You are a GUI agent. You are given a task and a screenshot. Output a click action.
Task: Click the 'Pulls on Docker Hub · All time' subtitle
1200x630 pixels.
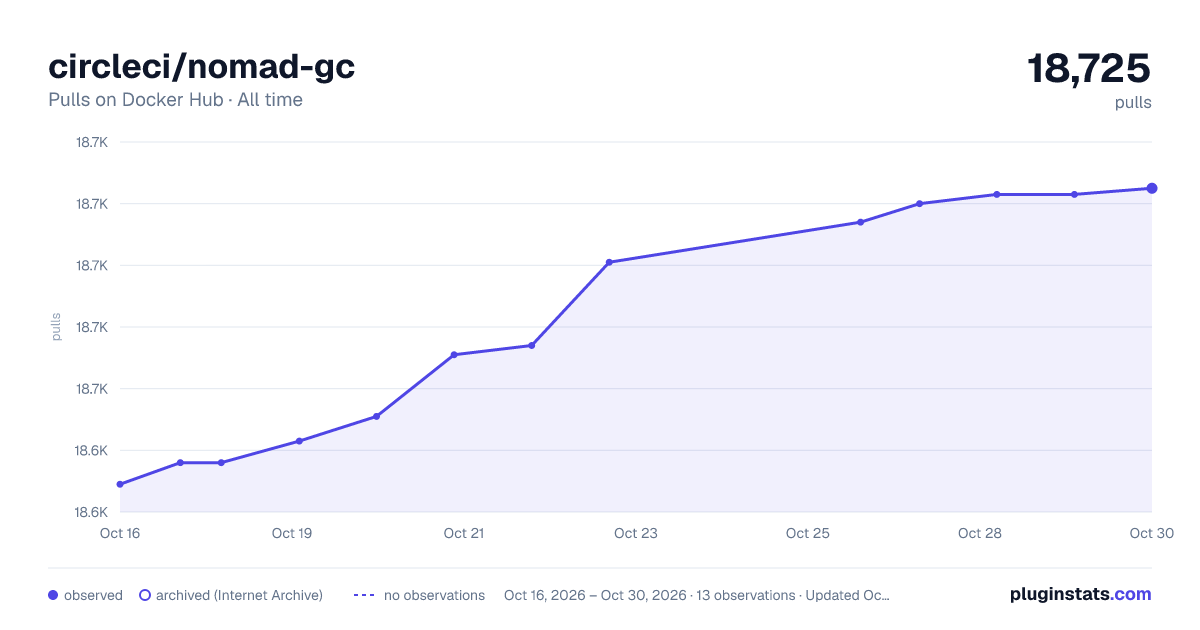pos(175,100)
